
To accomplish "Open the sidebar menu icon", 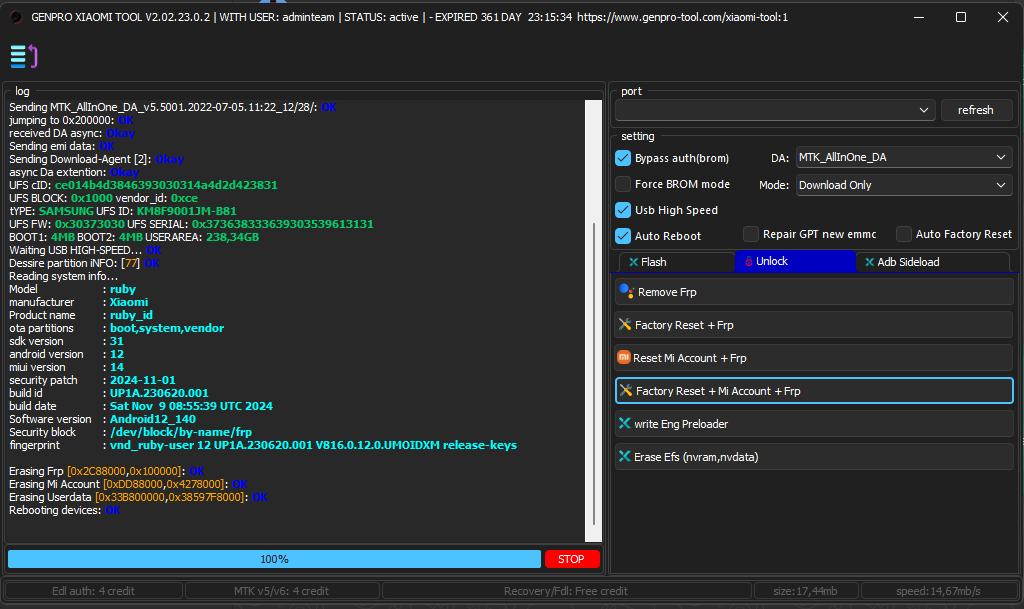I will [x=24, y=56].
